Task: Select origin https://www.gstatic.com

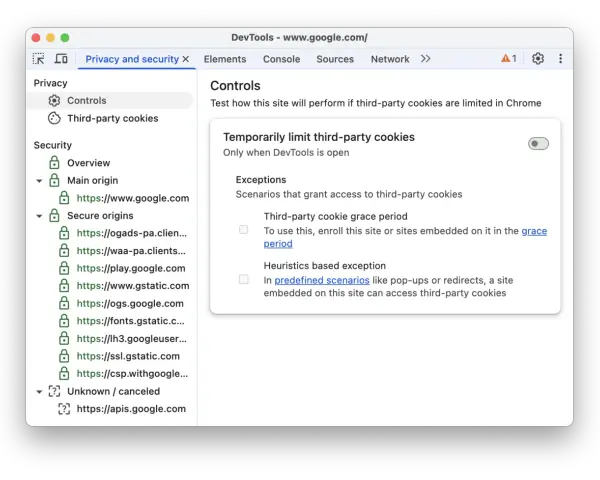Action: click(x=133, y=286)
